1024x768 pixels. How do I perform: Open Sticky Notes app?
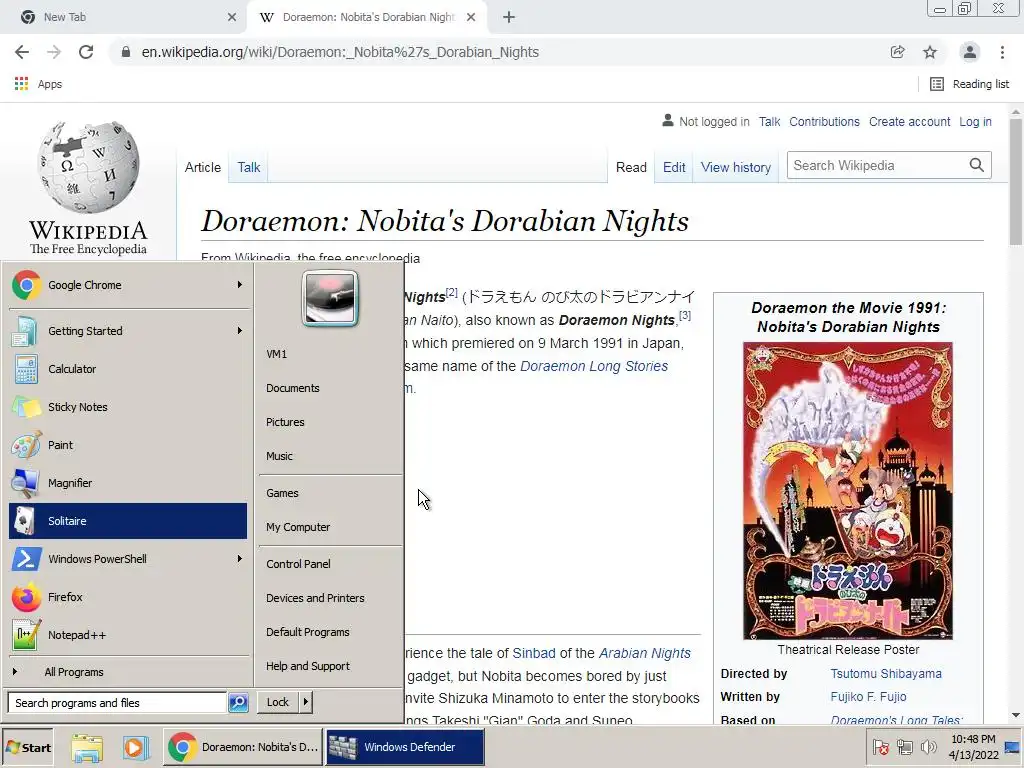tap(128, 407)
